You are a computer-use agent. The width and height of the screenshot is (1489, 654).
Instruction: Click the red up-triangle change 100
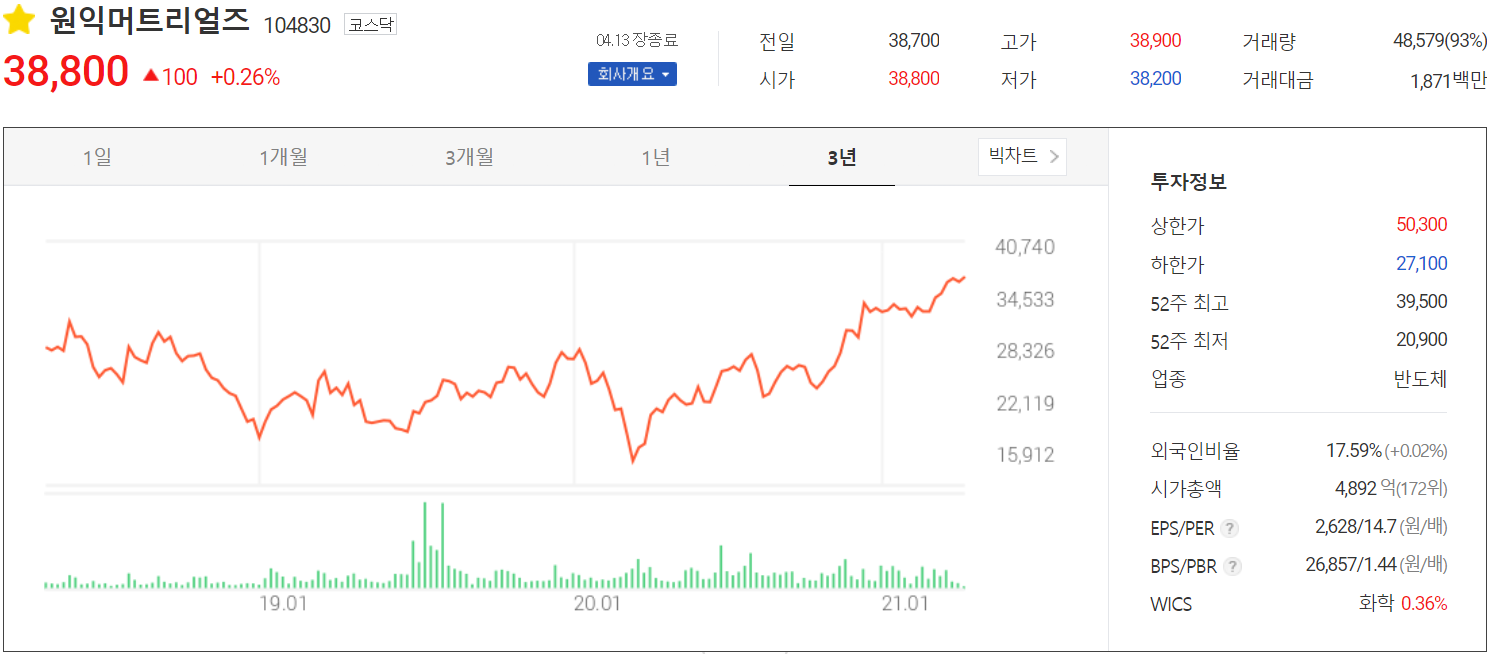(x=170, y=77)
